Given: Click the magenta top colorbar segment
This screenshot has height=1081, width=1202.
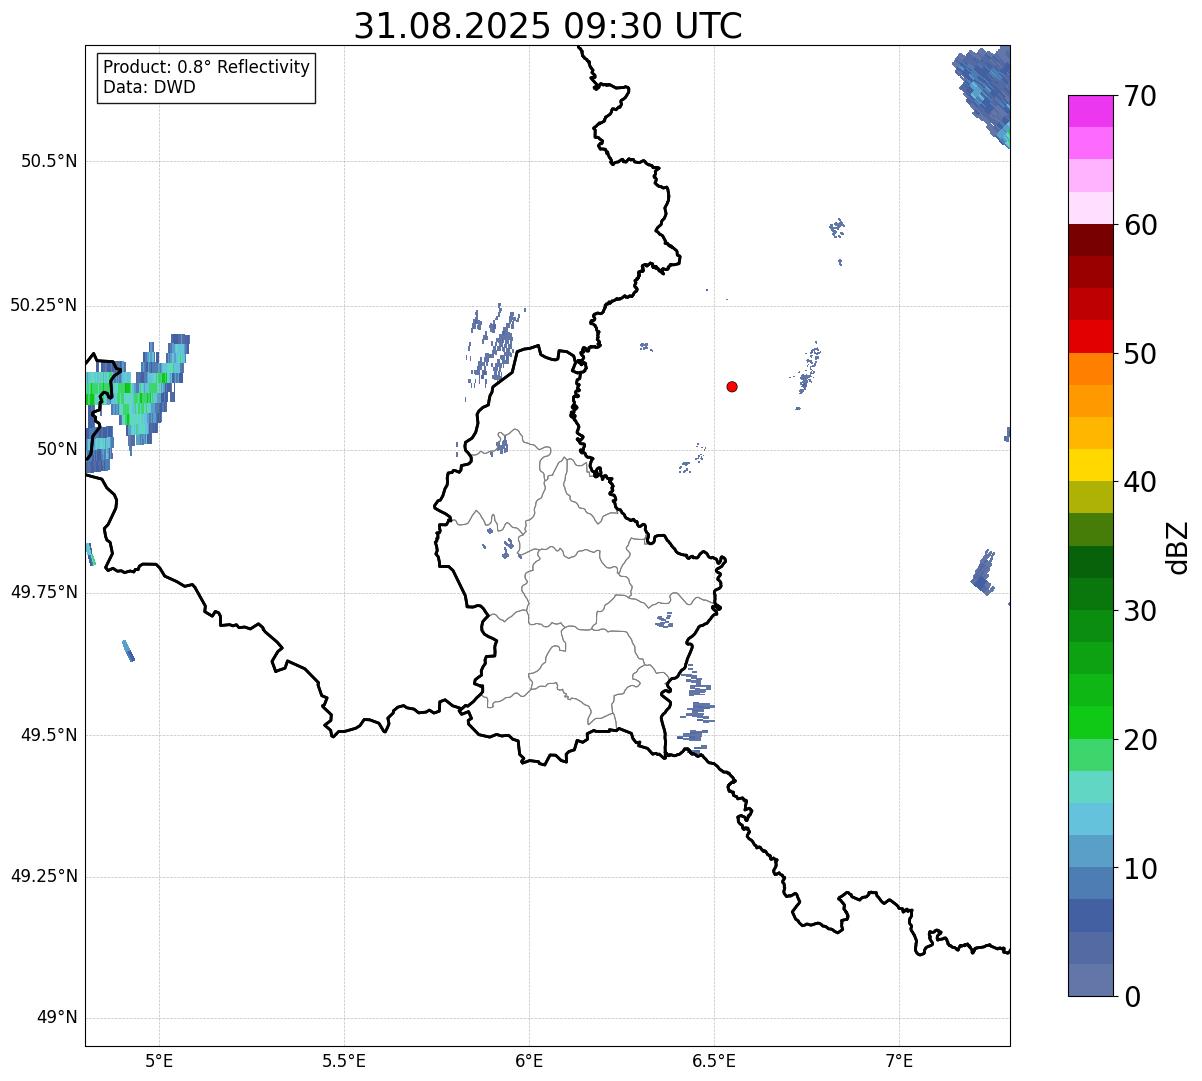Looking at the screenshot, I should coord(1090,111).
